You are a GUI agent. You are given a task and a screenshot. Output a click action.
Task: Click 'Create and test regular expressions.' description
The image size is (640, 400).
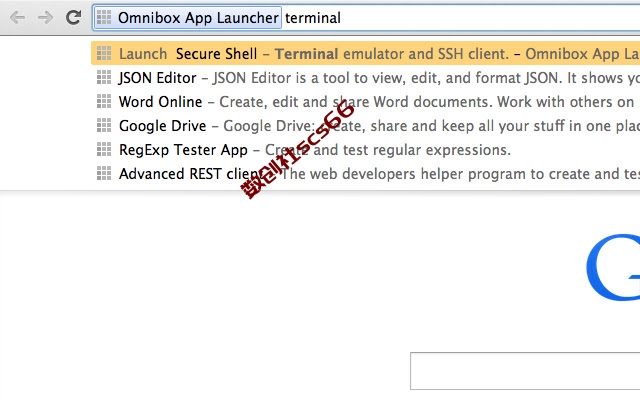pyautogui.click(x=388, y=150)
